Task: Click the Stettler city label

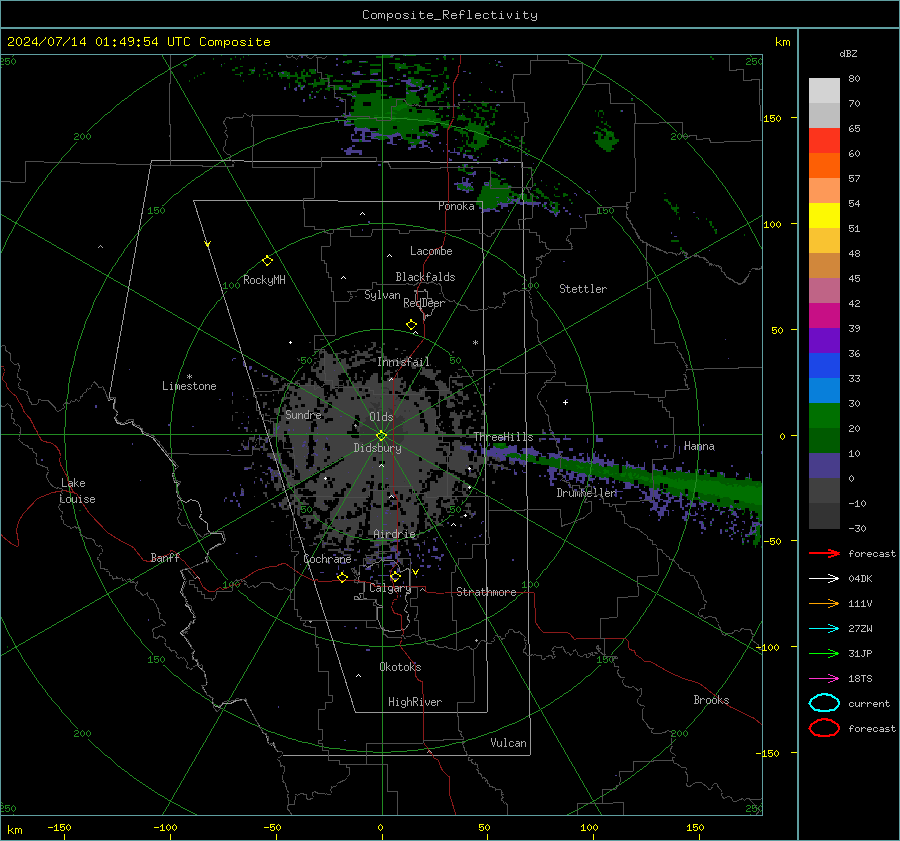Action: (x=583, y=289)
